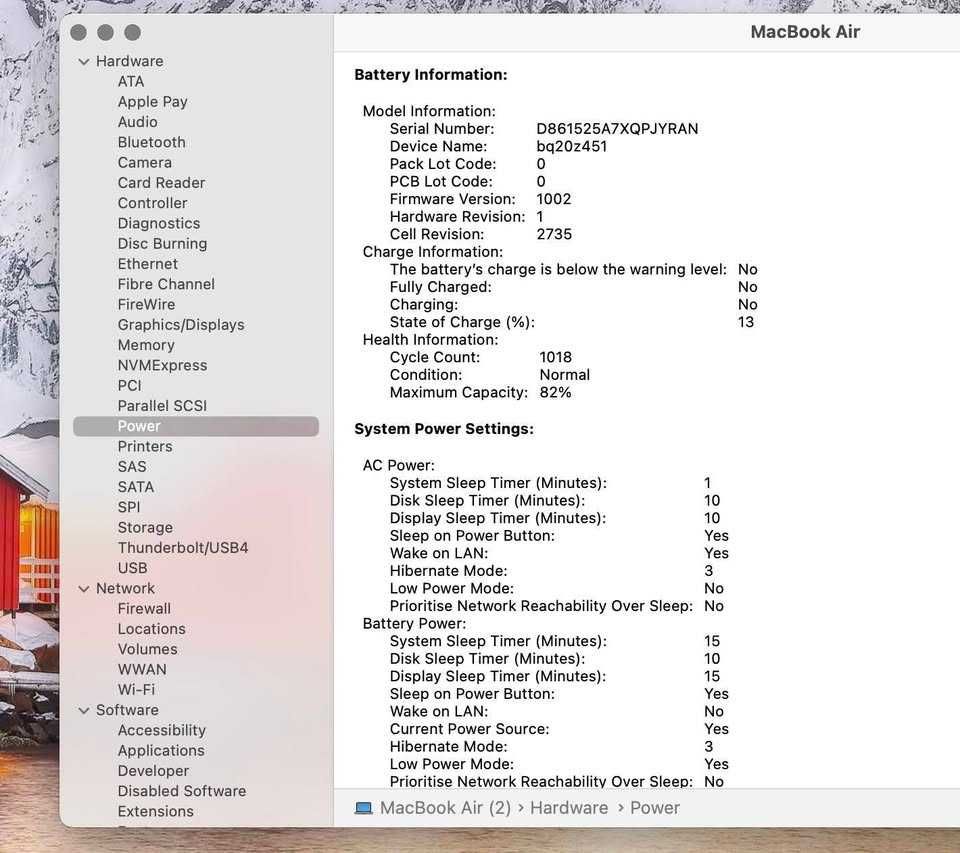Select FireWire in sidebar

(146, 304)
